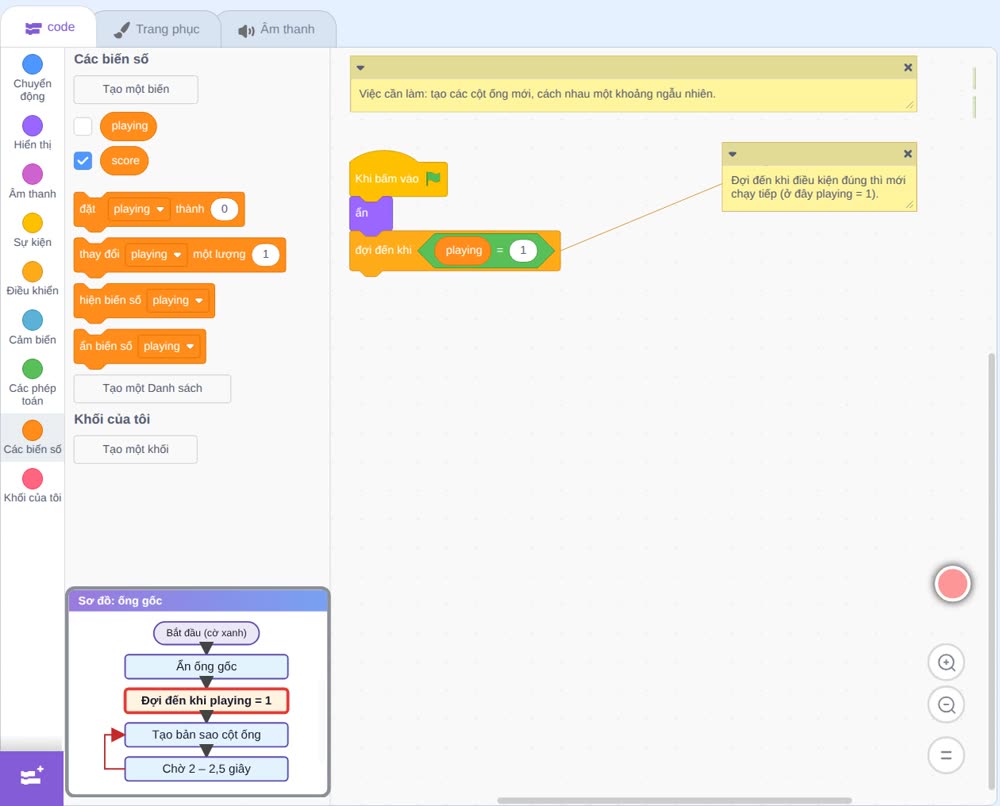Enable the playing variable checkbox

(83, 126)
